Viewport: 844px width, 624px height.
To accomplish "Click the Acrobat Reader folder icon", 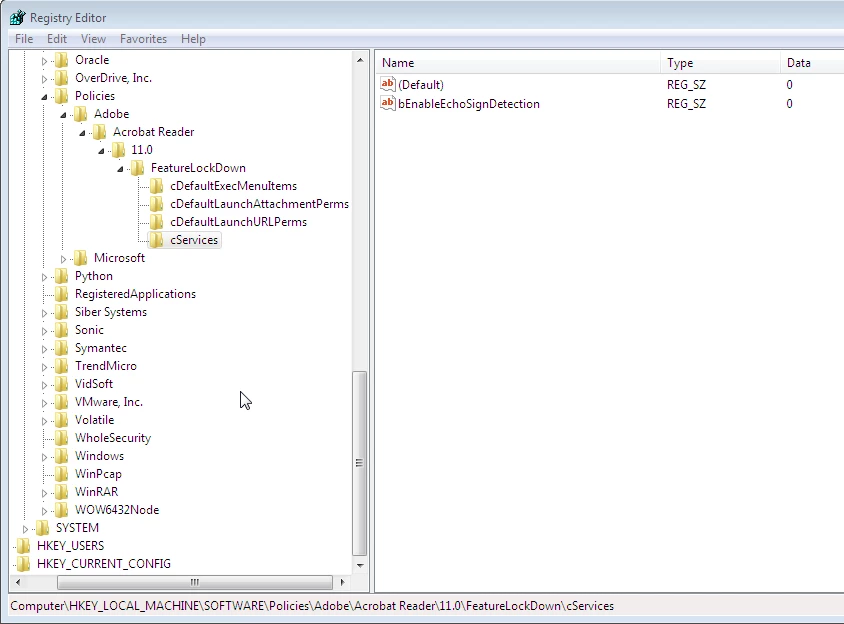I will click(100, 132).
